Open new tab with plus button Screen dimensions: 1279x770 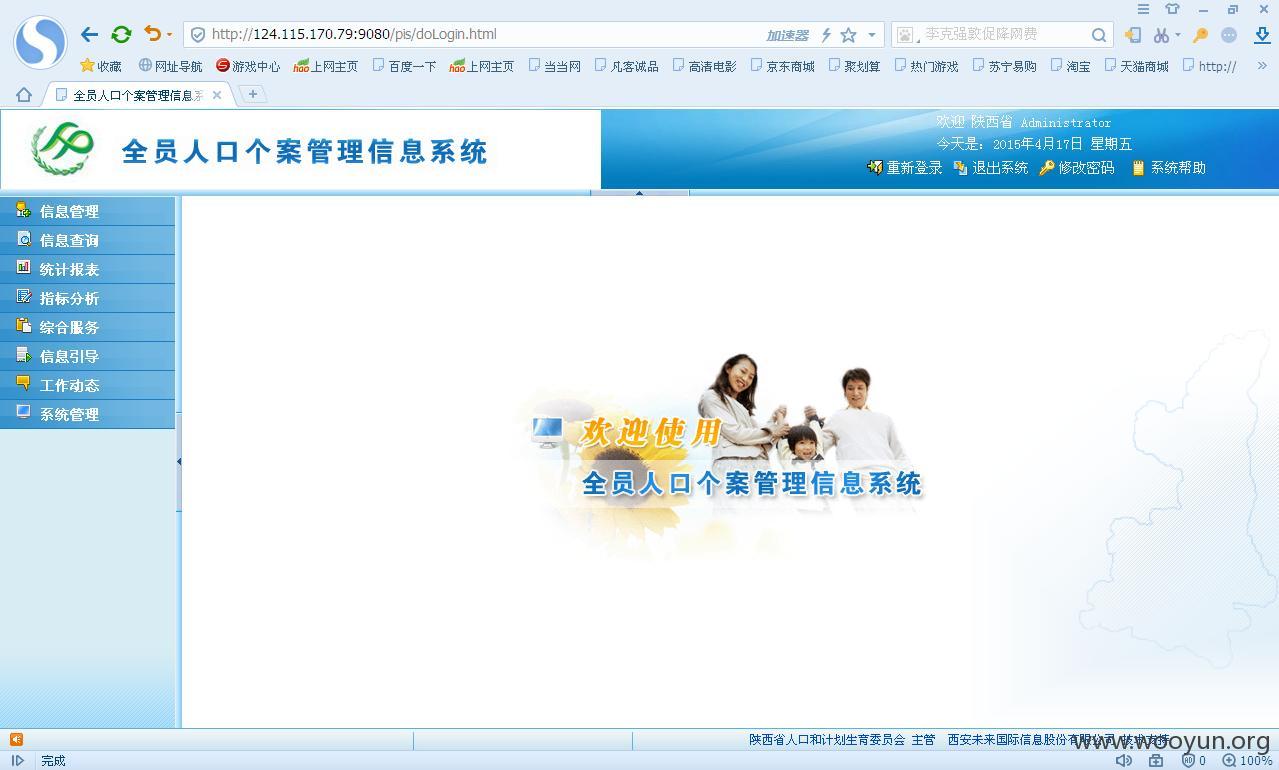(253, 94)
